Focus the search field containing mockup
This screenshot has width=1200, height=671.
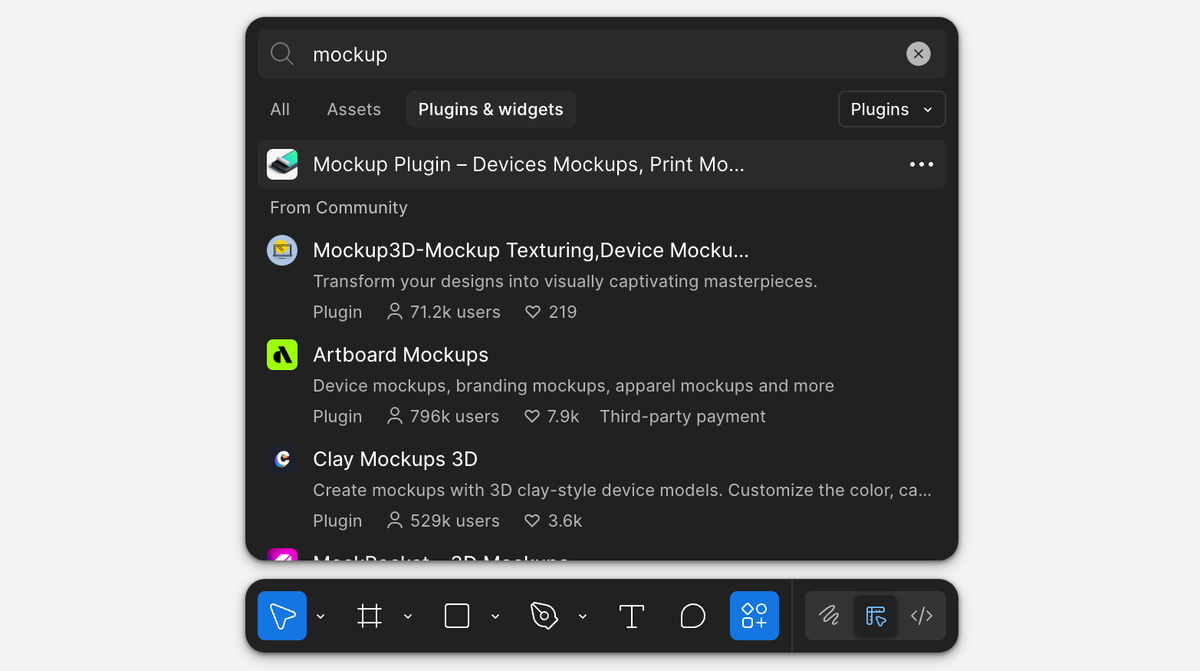pyautogui.click(x=602, y=54)
